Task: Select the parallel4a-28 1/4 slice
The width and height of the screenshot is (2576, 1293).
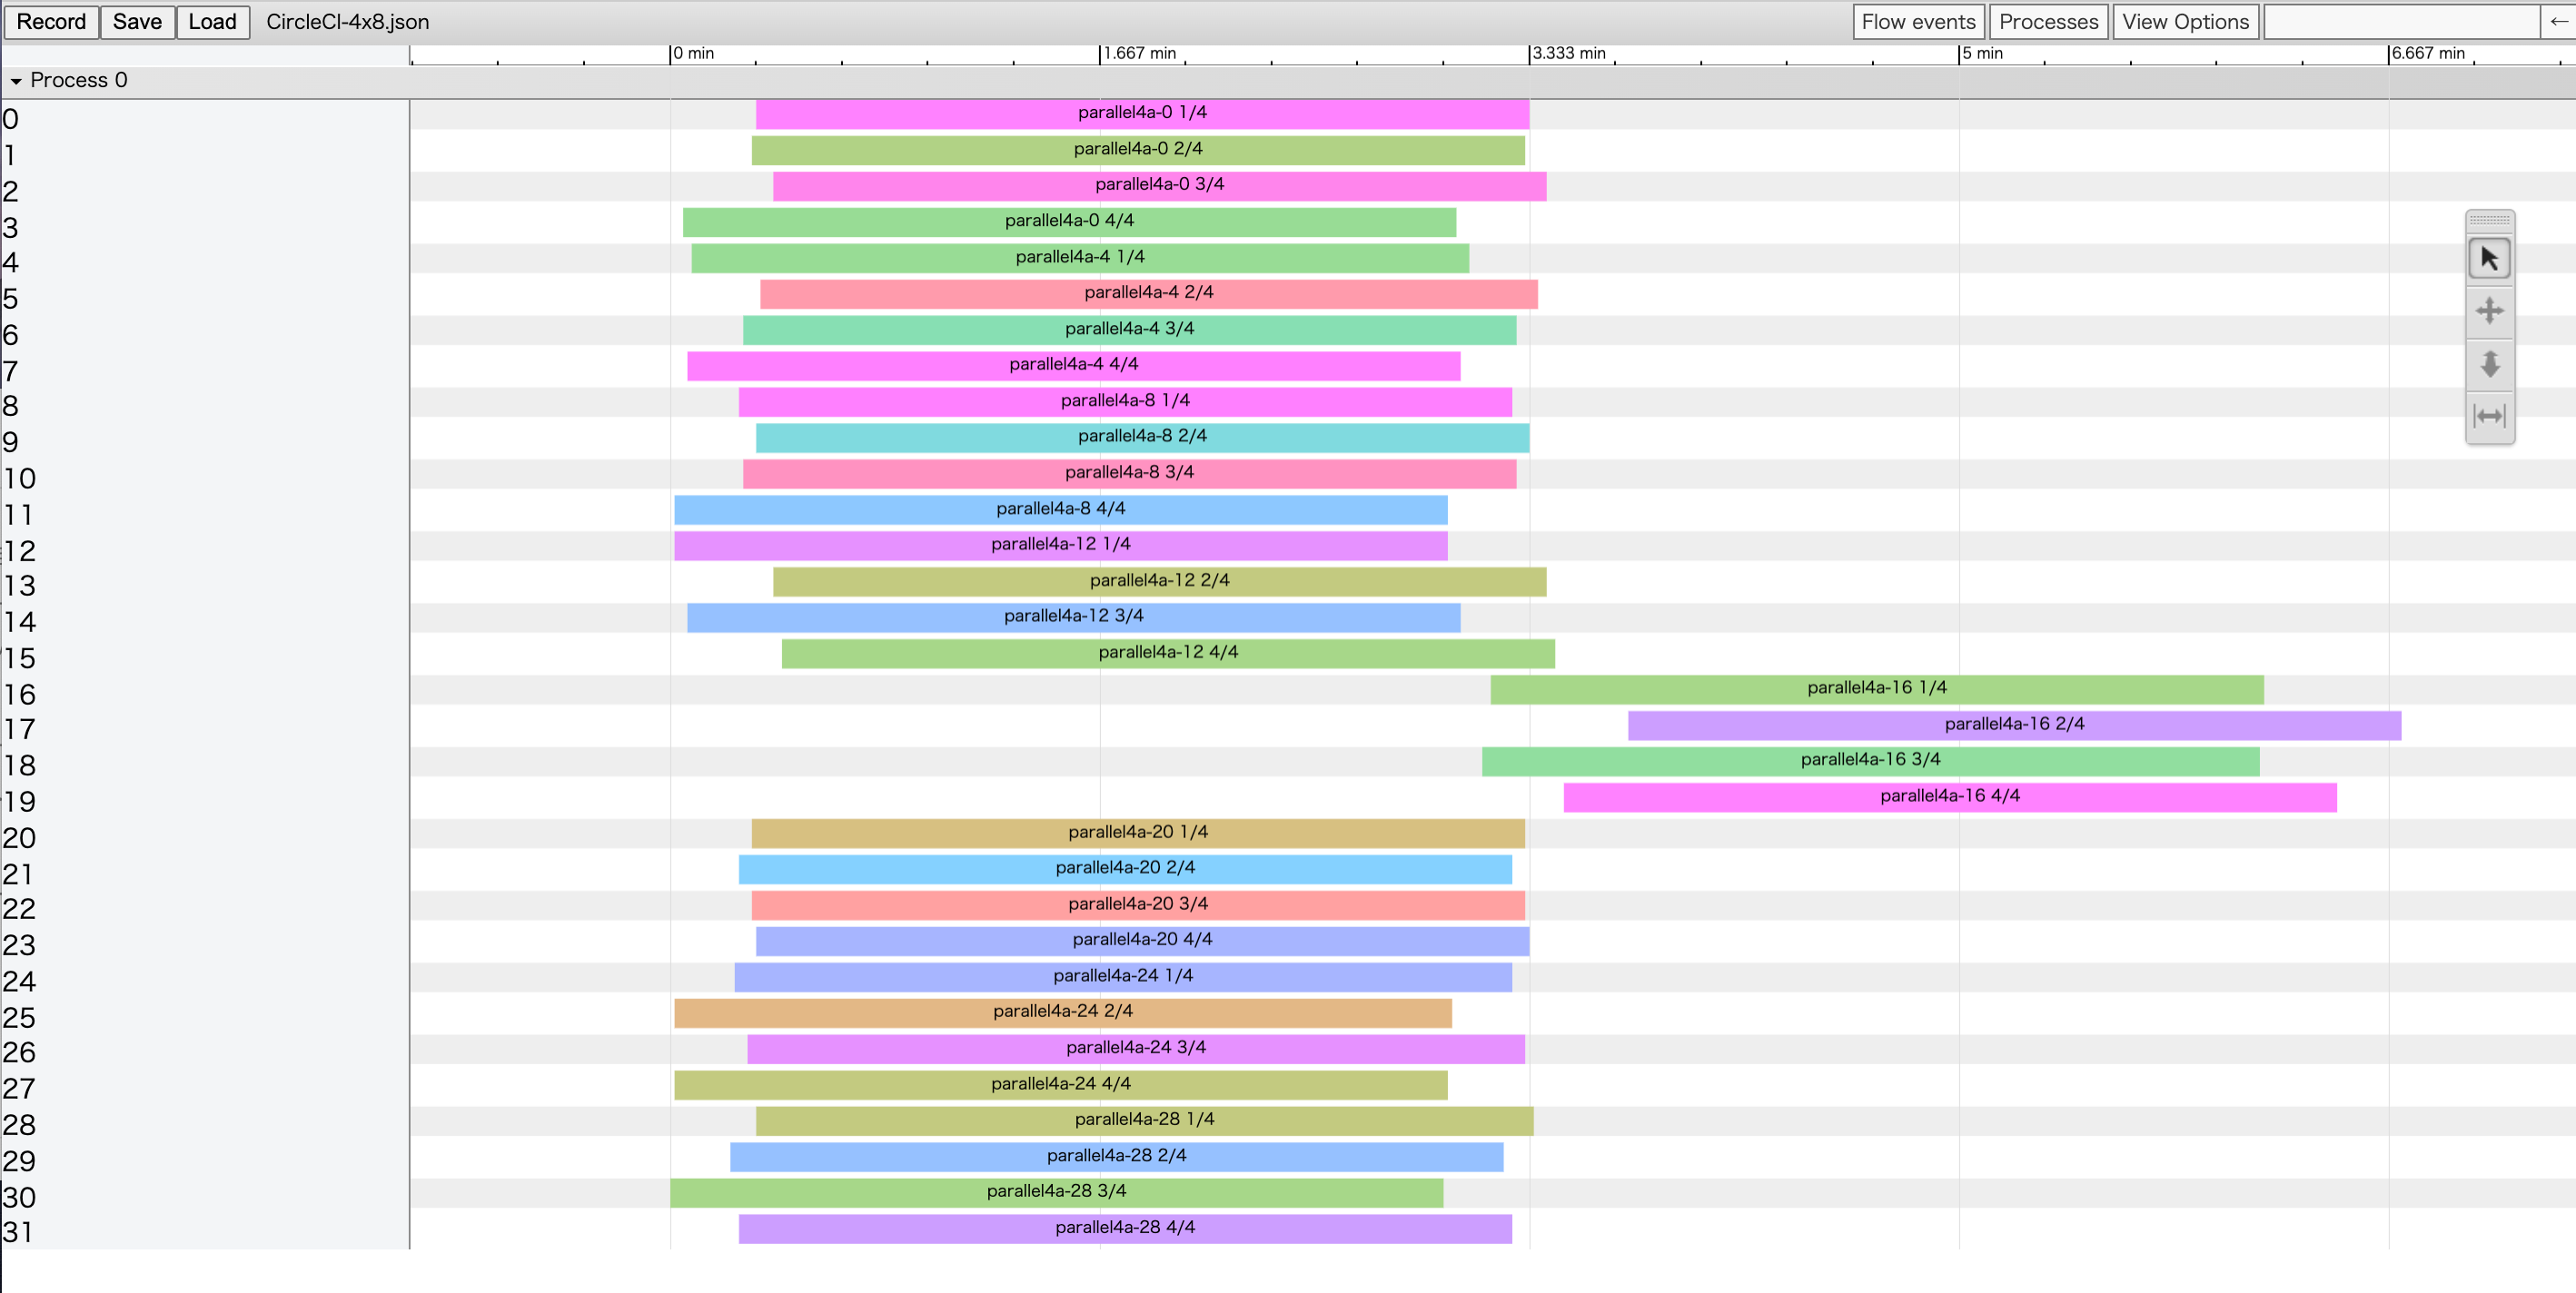Action: pyautogui.click(x=1144, y=1121)
